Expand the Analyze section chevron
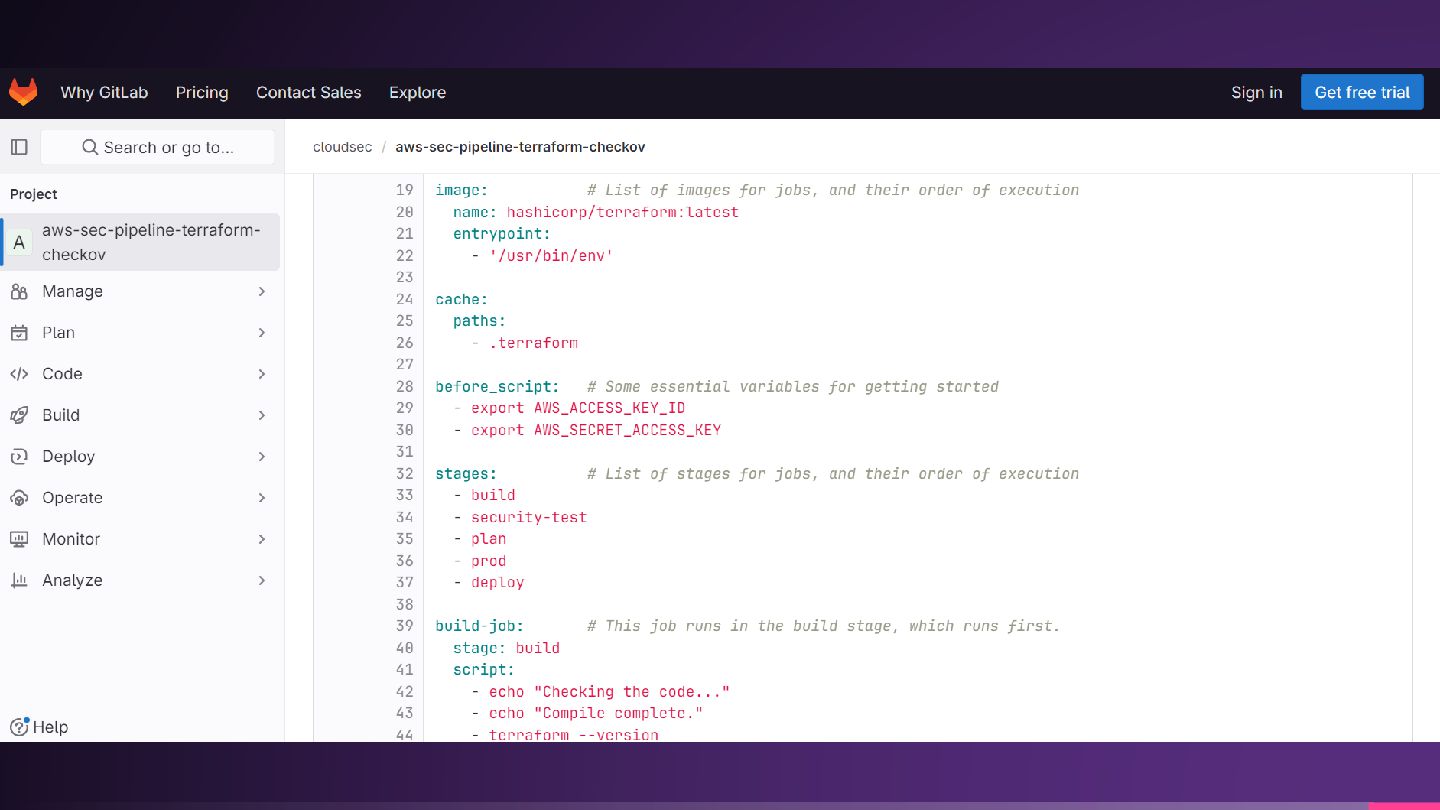 click(262, 580)
